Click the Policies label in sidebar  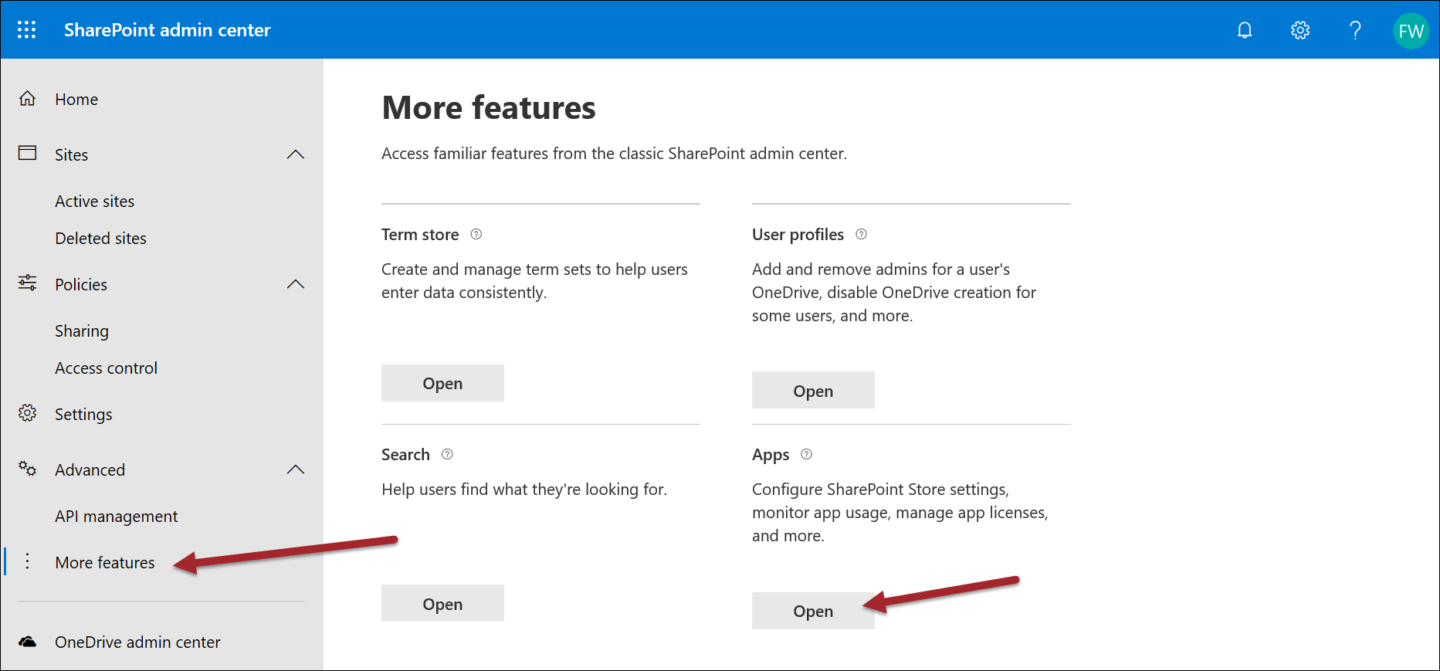[x=81, y=285]
